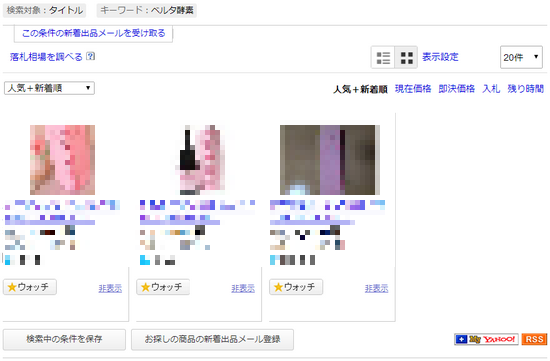Open 表示設定 link

tap(440, 57)
